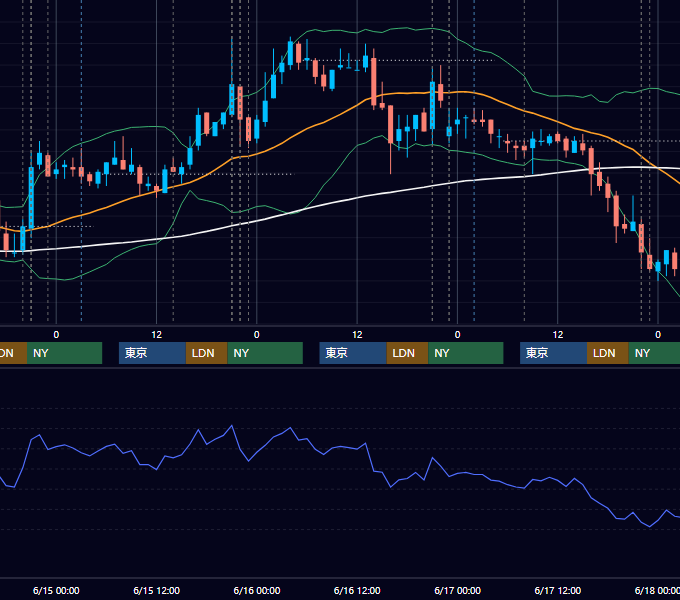680x600 pixels.
Task: Select the NY session block for 6/16
Action: click(x=466, y=353)
